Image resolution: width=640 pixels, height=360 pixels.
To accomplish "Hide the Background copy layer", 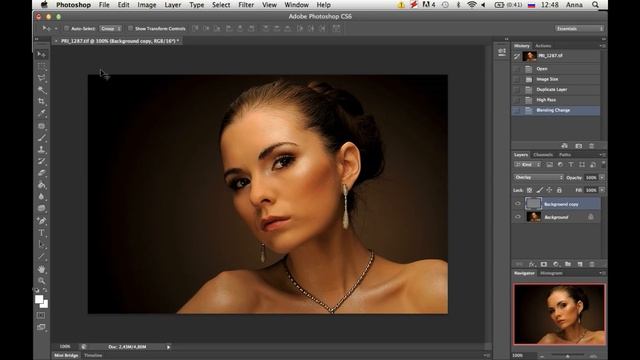I will (x=518, y=204).
